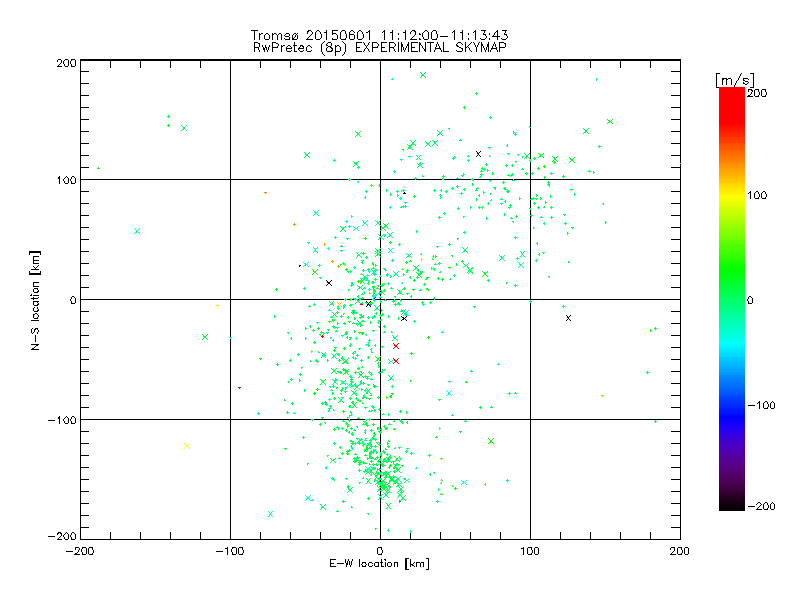Select the lone yellow X marker in the plot
Viewport: 800px width, 600px height.
click(x=187, y=446)
